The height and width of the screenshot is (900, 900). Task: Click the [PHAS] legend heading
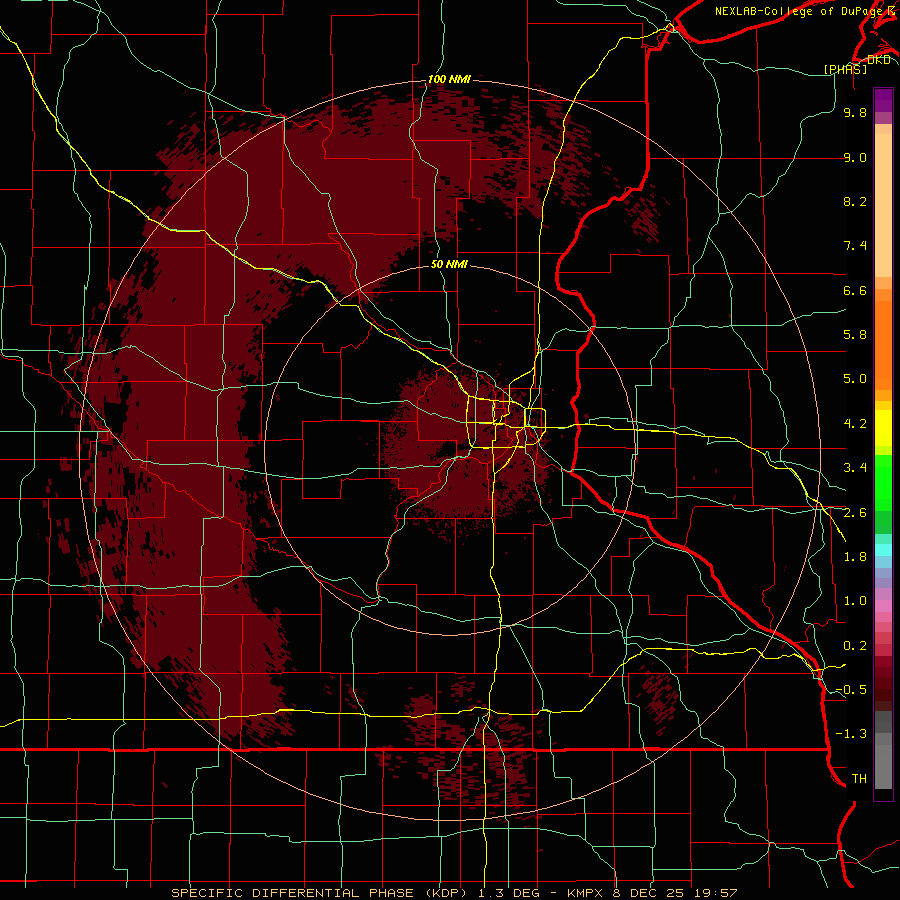pyautogui.click(x=845, y=69)
